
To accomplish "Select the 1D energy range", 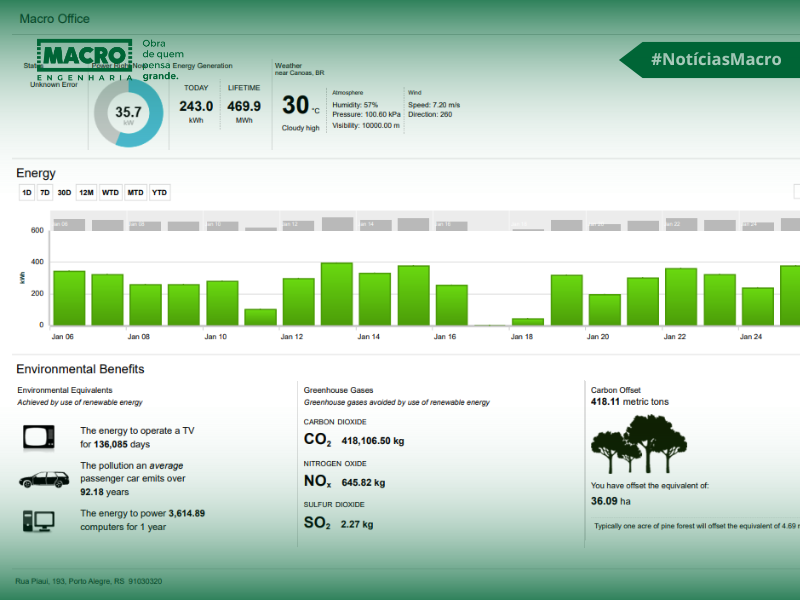I will [x=27, y=192].
